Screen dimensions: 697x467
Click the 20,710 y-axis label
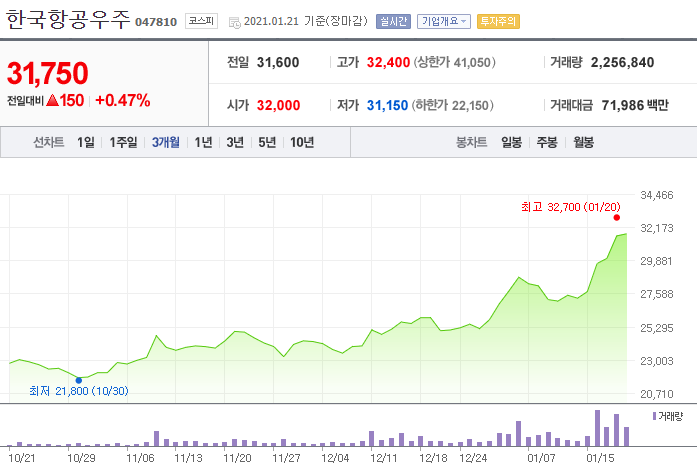pos(657,394)
